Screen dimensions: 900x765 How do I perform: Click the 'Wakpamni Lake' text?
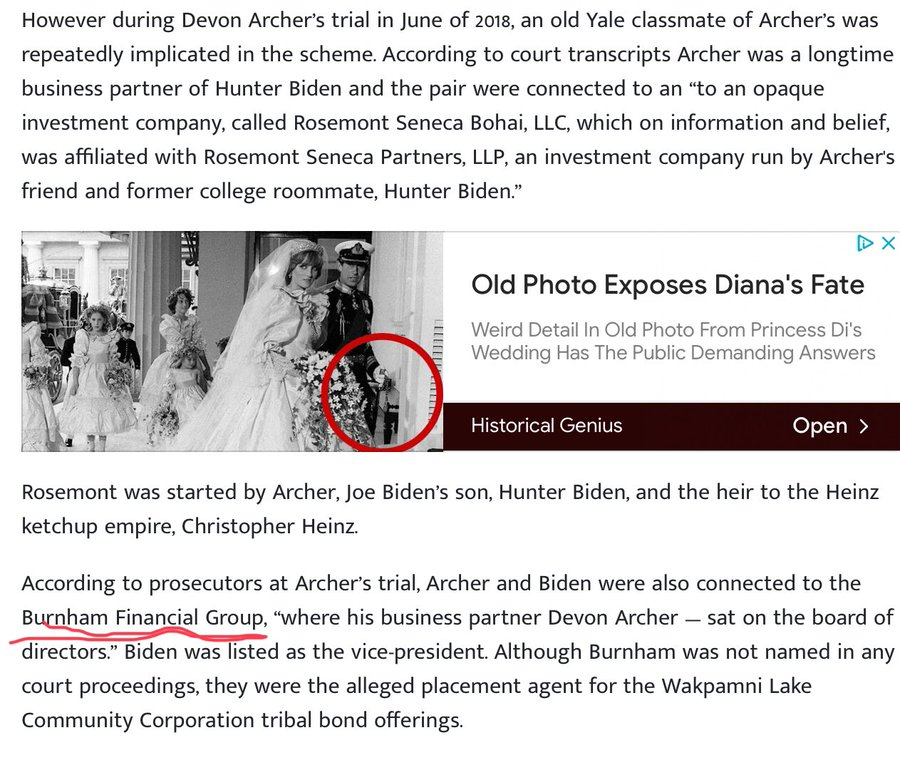736,686
